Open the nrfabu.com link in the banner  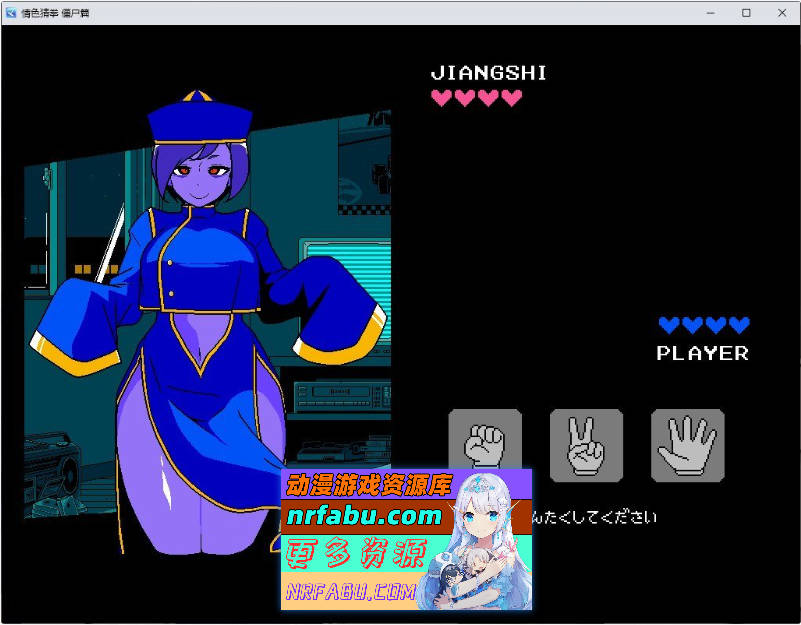(x=363, y=516)
